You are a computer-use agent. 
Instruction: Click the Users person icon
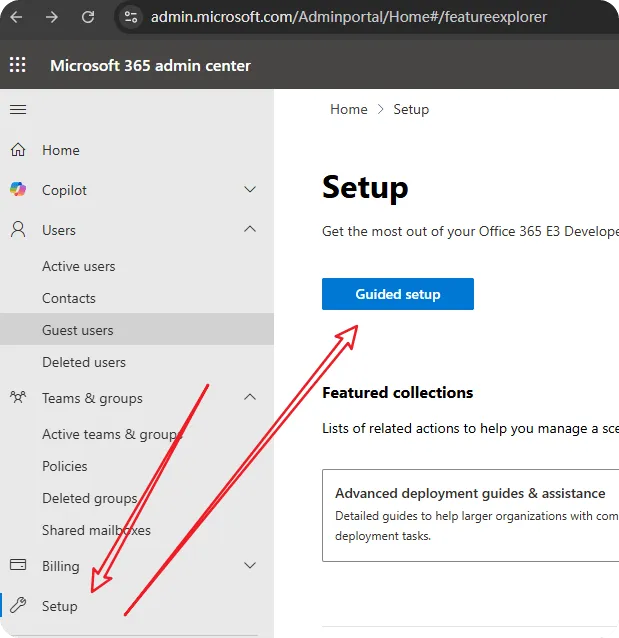(18, 229)
